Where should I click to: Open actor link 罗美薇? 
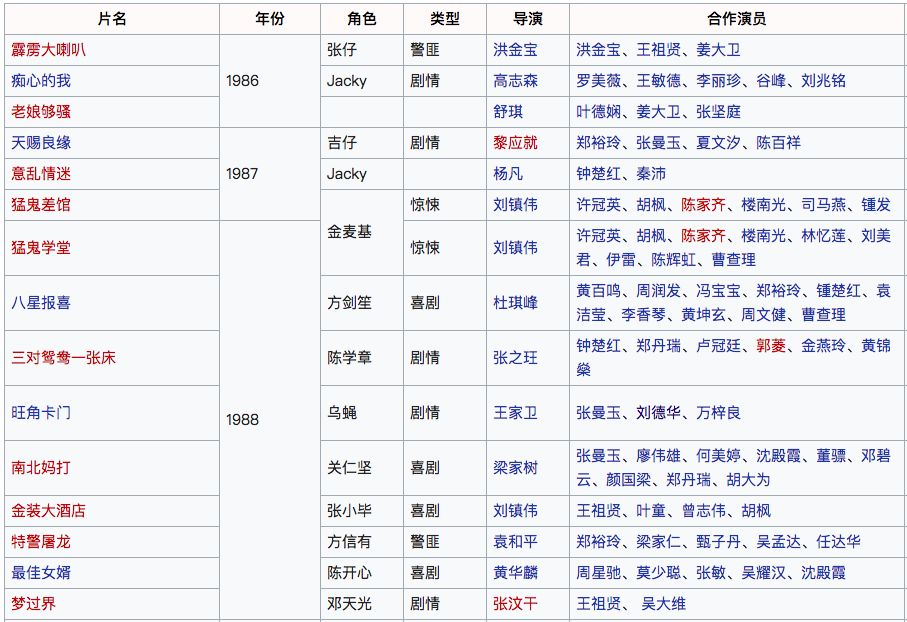click(x=598, y=81)
